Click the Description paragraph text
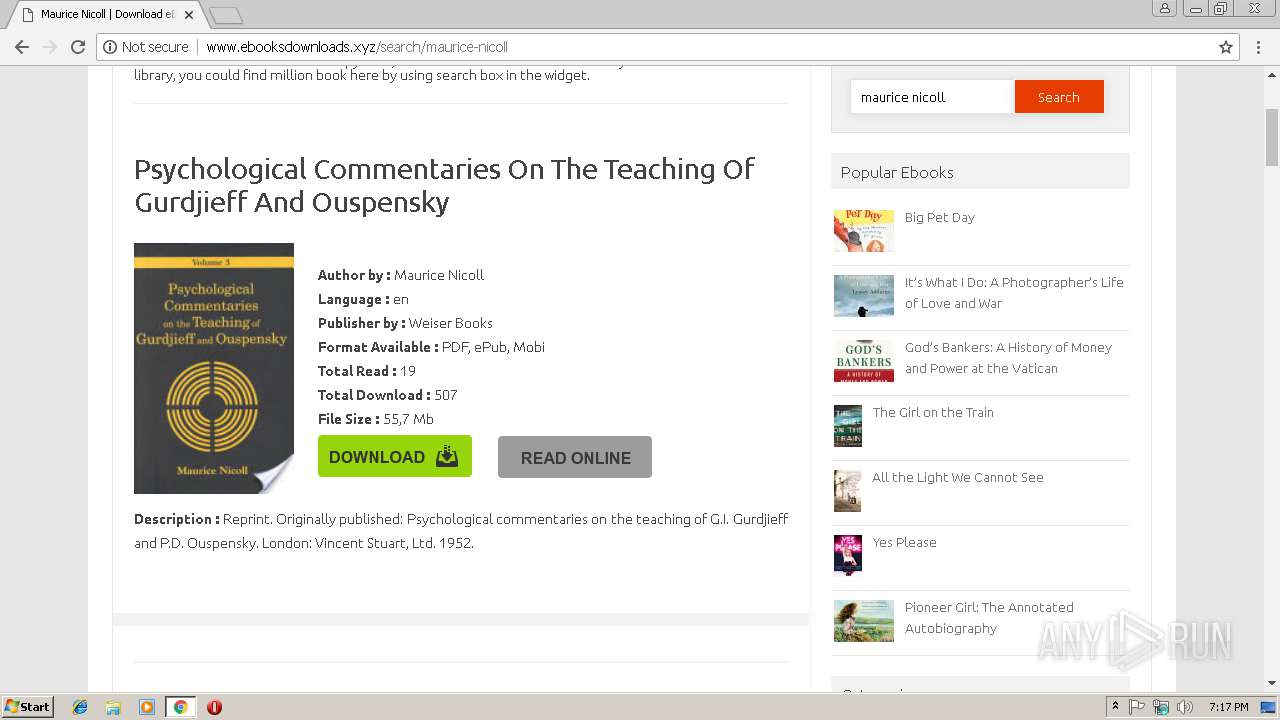This screenshot has height=720, width=1280. (x=461, y=531)
